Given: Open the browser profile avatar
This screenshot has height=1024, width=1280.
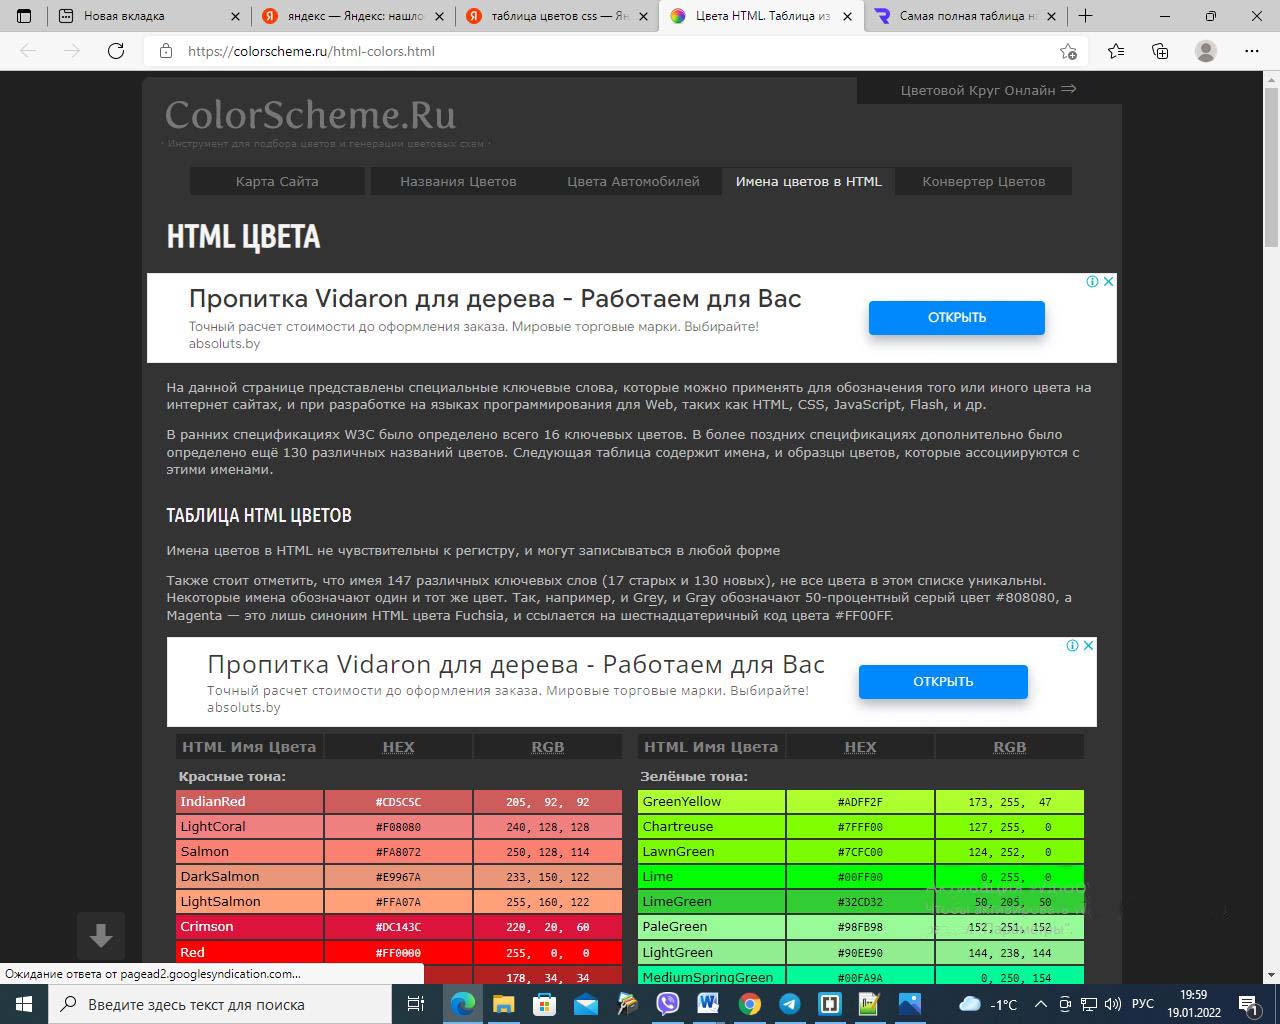Looking at the screenshot, I should [x=1206, y=51].
